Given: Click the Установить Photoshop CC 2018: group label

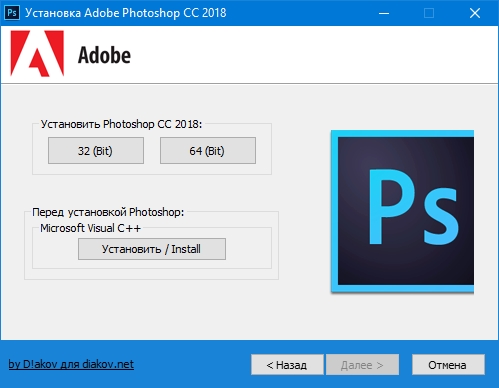Looking at the screenshot, I should (121, 124).
